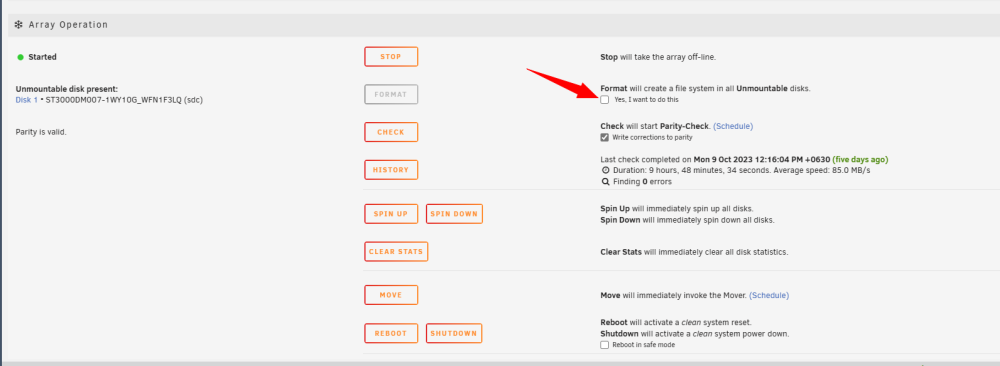Screen dimensions: 1000x366
Task: Open the Parity-Check Schedule link
Action: pos(733,126)
